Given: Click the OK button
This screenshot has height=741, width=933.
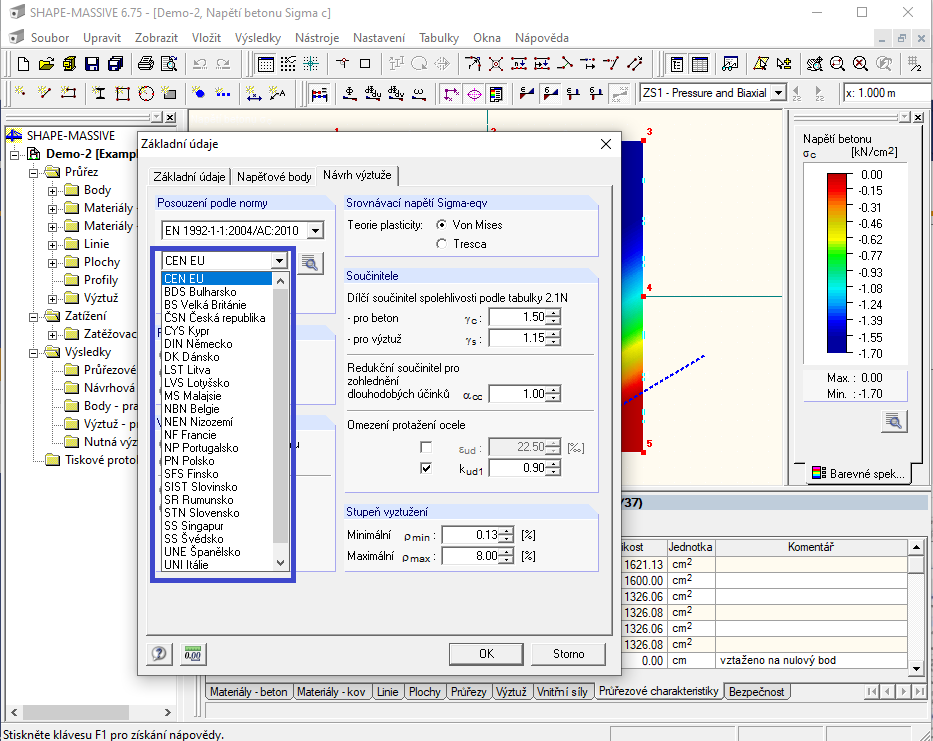Looking at the screenshot, I should point(486,654).
